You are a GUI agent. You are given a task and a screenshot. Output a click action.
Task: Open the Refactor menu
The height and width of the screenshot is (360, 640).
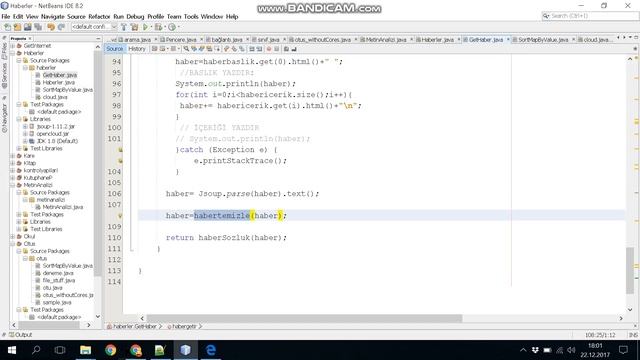[x=99, y=17]
